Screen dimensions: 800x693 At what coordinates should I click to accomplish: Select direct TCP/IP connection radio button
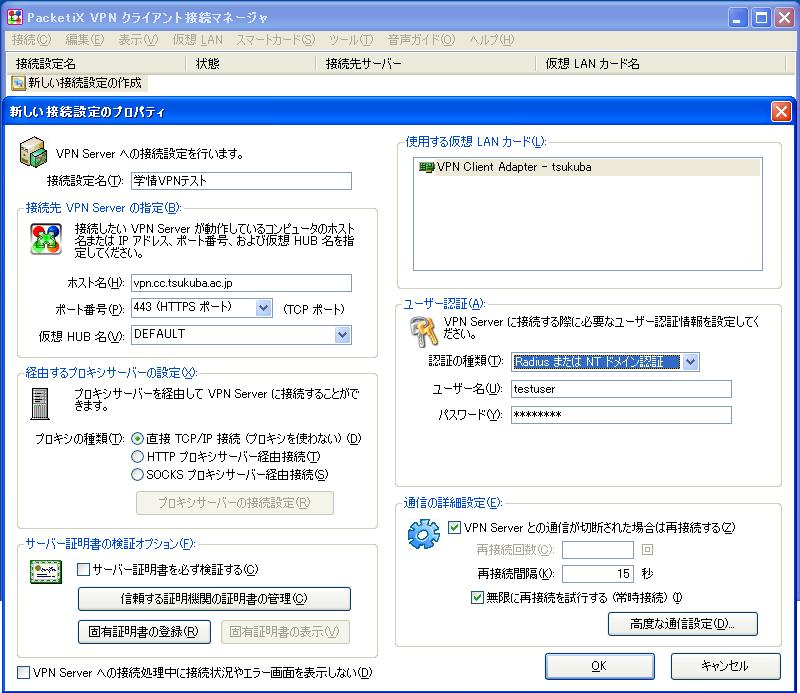(x=137, y=438)
